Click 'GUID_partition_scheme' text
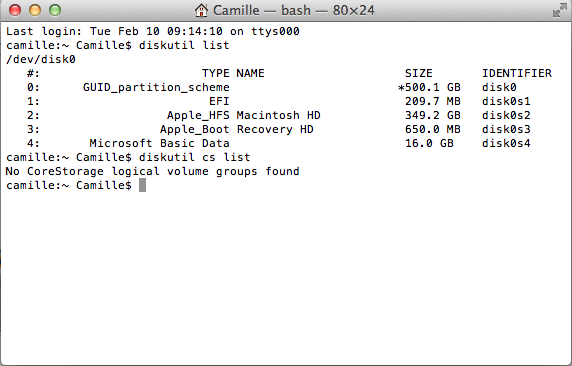This screenshot has height=366, width=572. click(x=156, y=87)
